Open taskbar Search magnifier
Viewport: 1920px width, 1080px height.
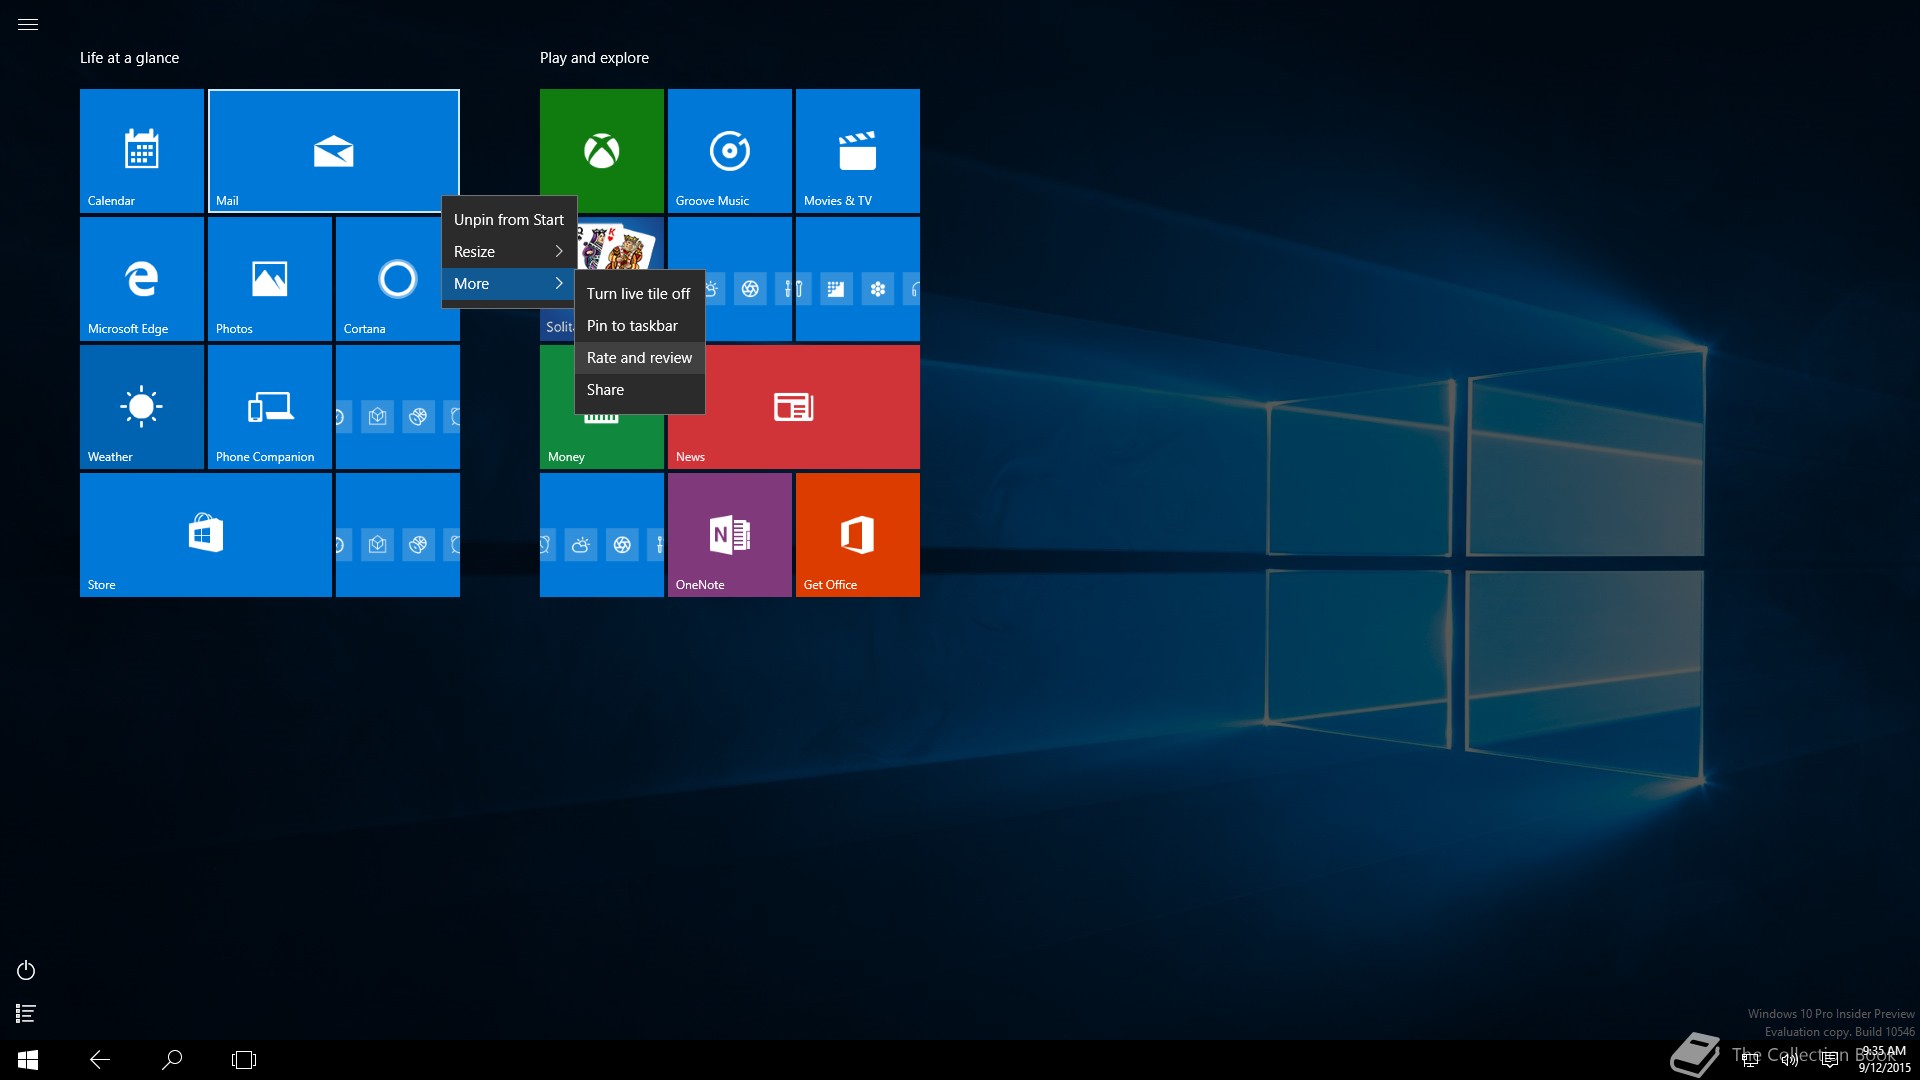click(x=172, y=1060)
